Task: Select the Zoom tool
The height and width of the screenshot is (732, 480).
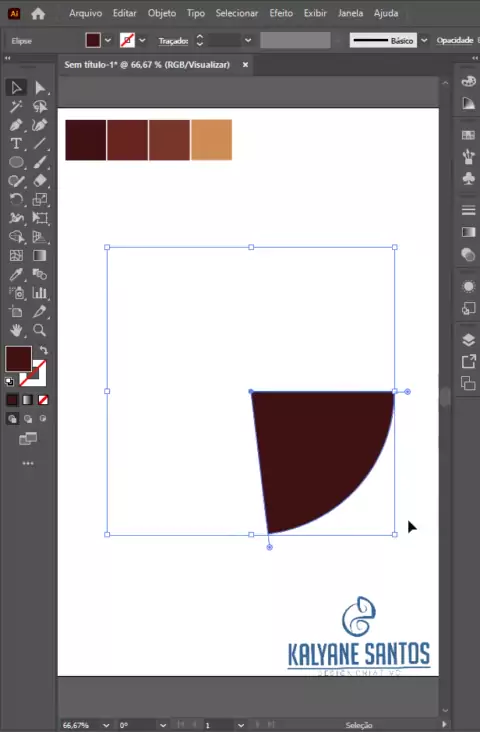Action: point(40,331)
